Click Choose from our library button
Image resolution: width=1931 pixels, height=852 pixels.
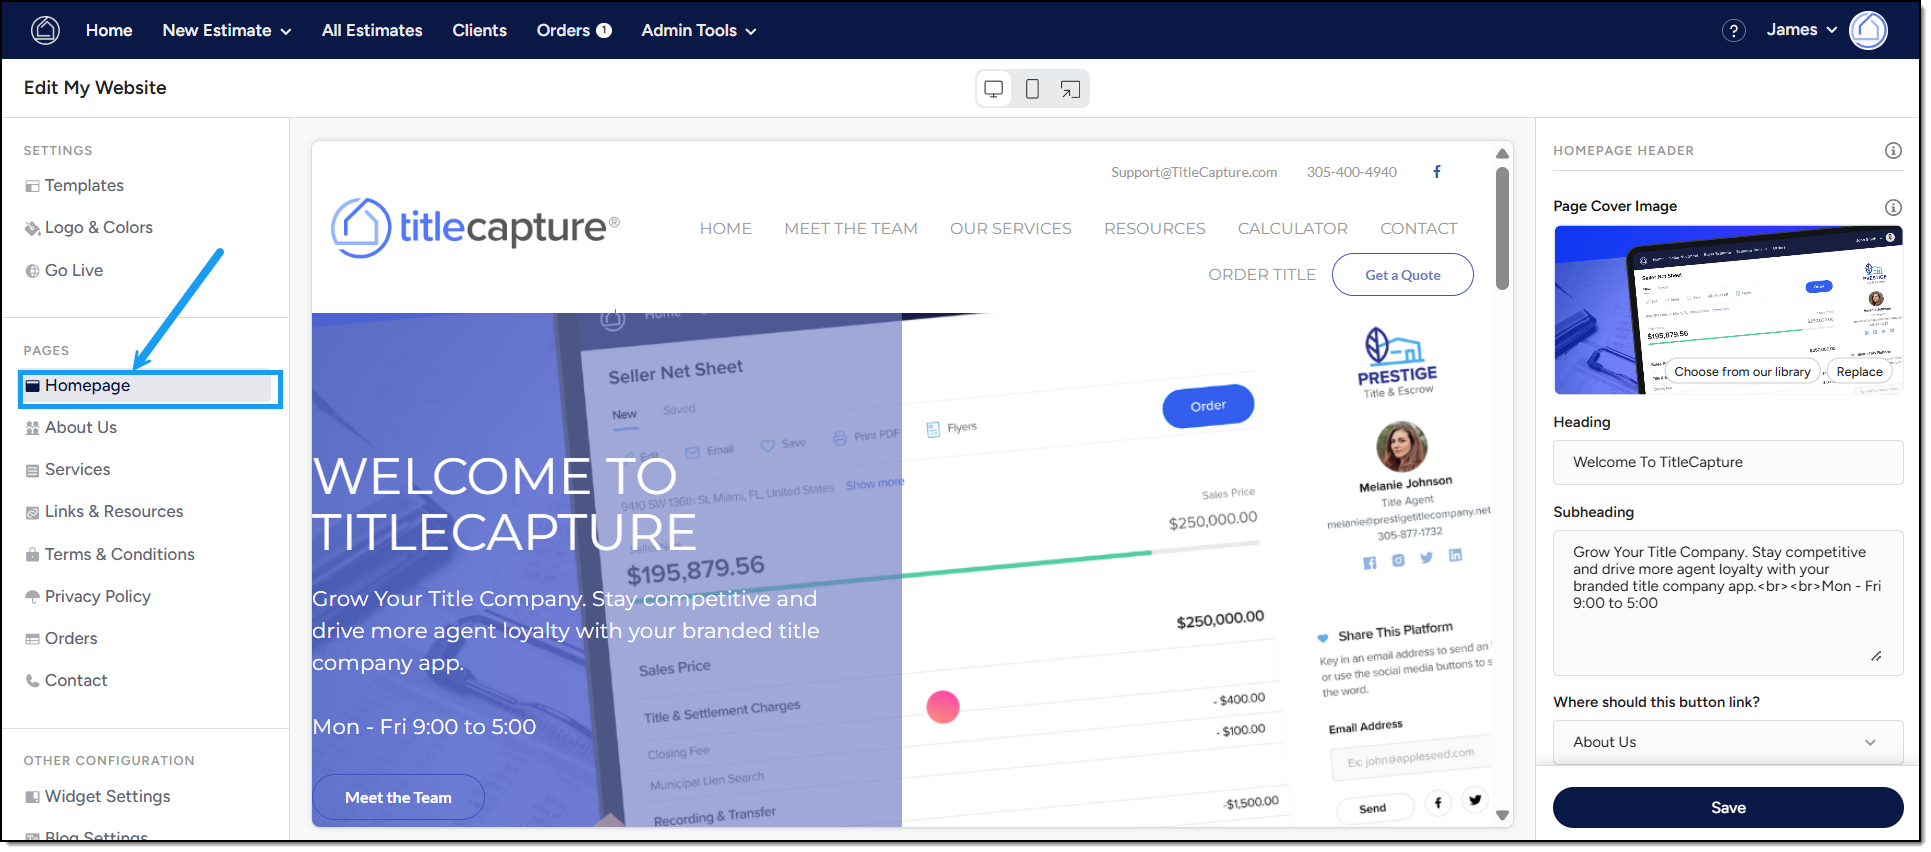pyautogui.click(x=1742, y=372)
